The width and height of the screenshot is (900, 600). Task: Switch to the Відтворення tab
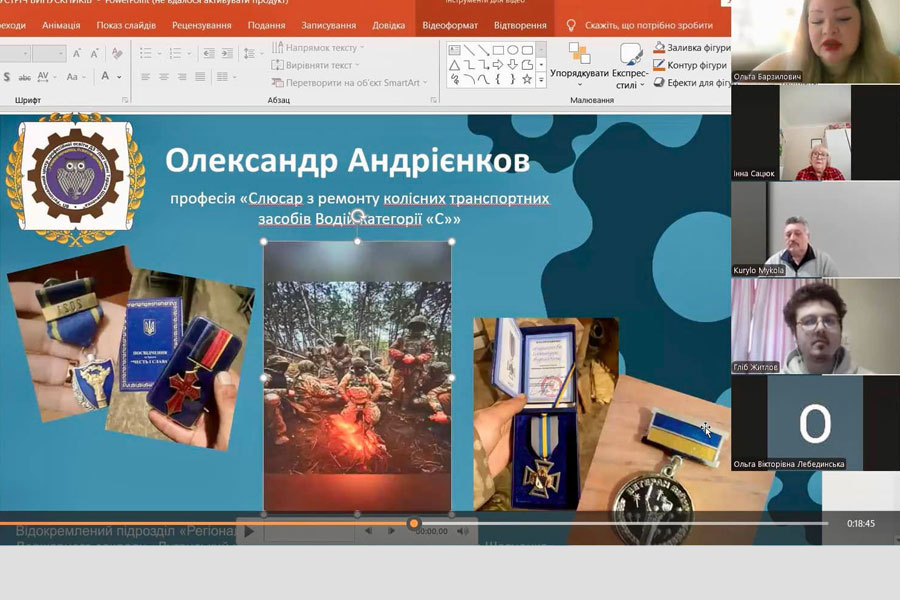520,25
